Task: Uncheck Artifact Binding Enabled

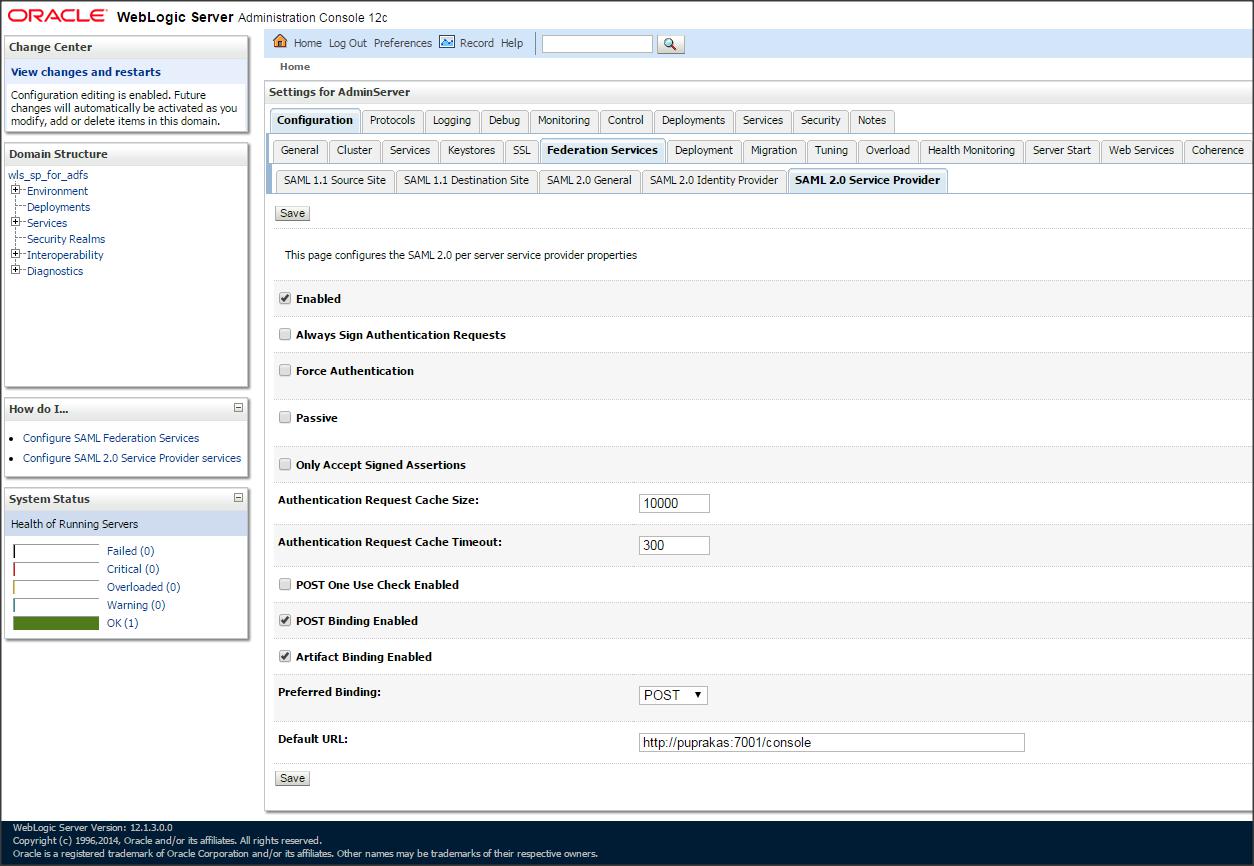Action: (285, 656)
